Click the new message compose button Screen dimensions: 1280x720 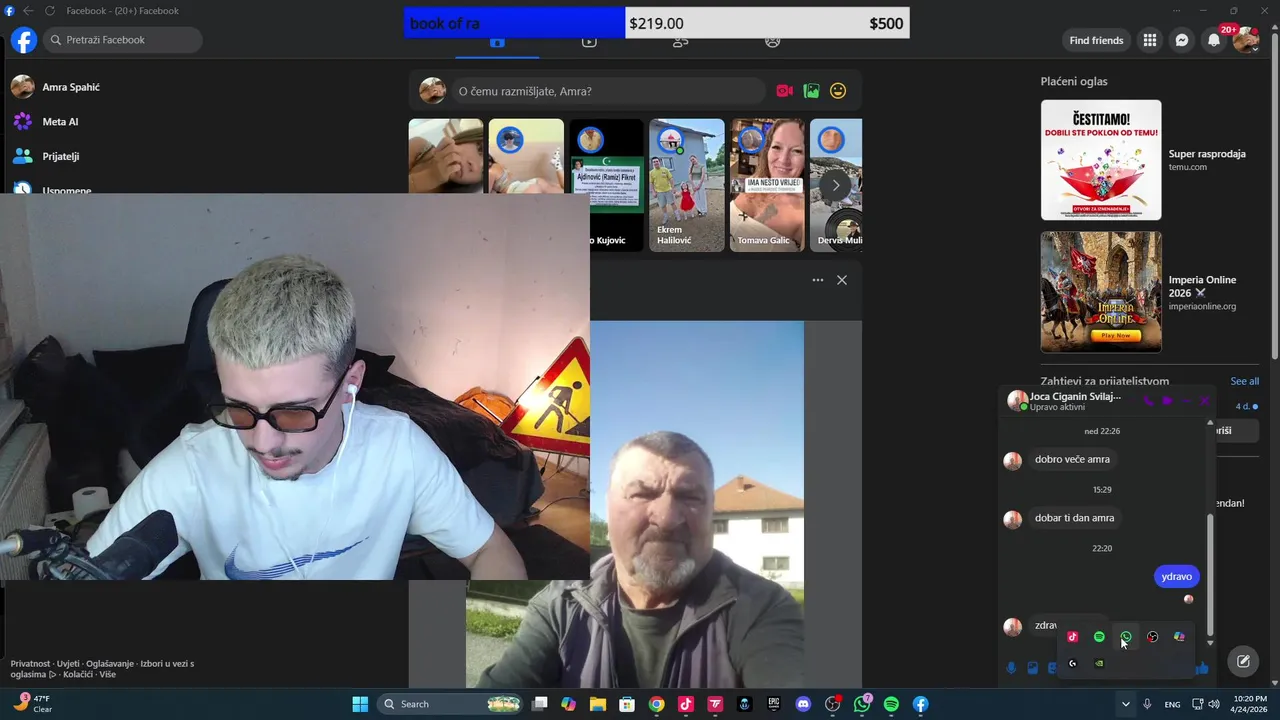[1243, 661]
